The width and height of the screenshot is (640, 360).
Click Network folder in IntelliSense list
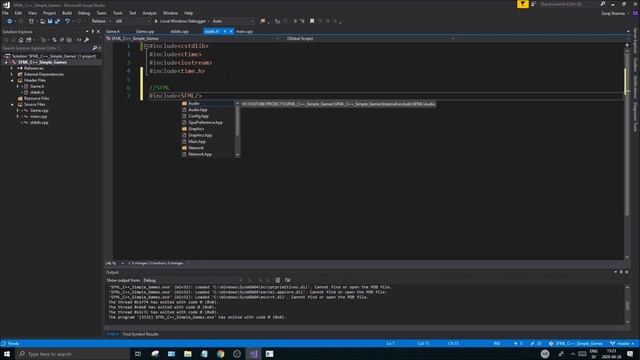196,148
